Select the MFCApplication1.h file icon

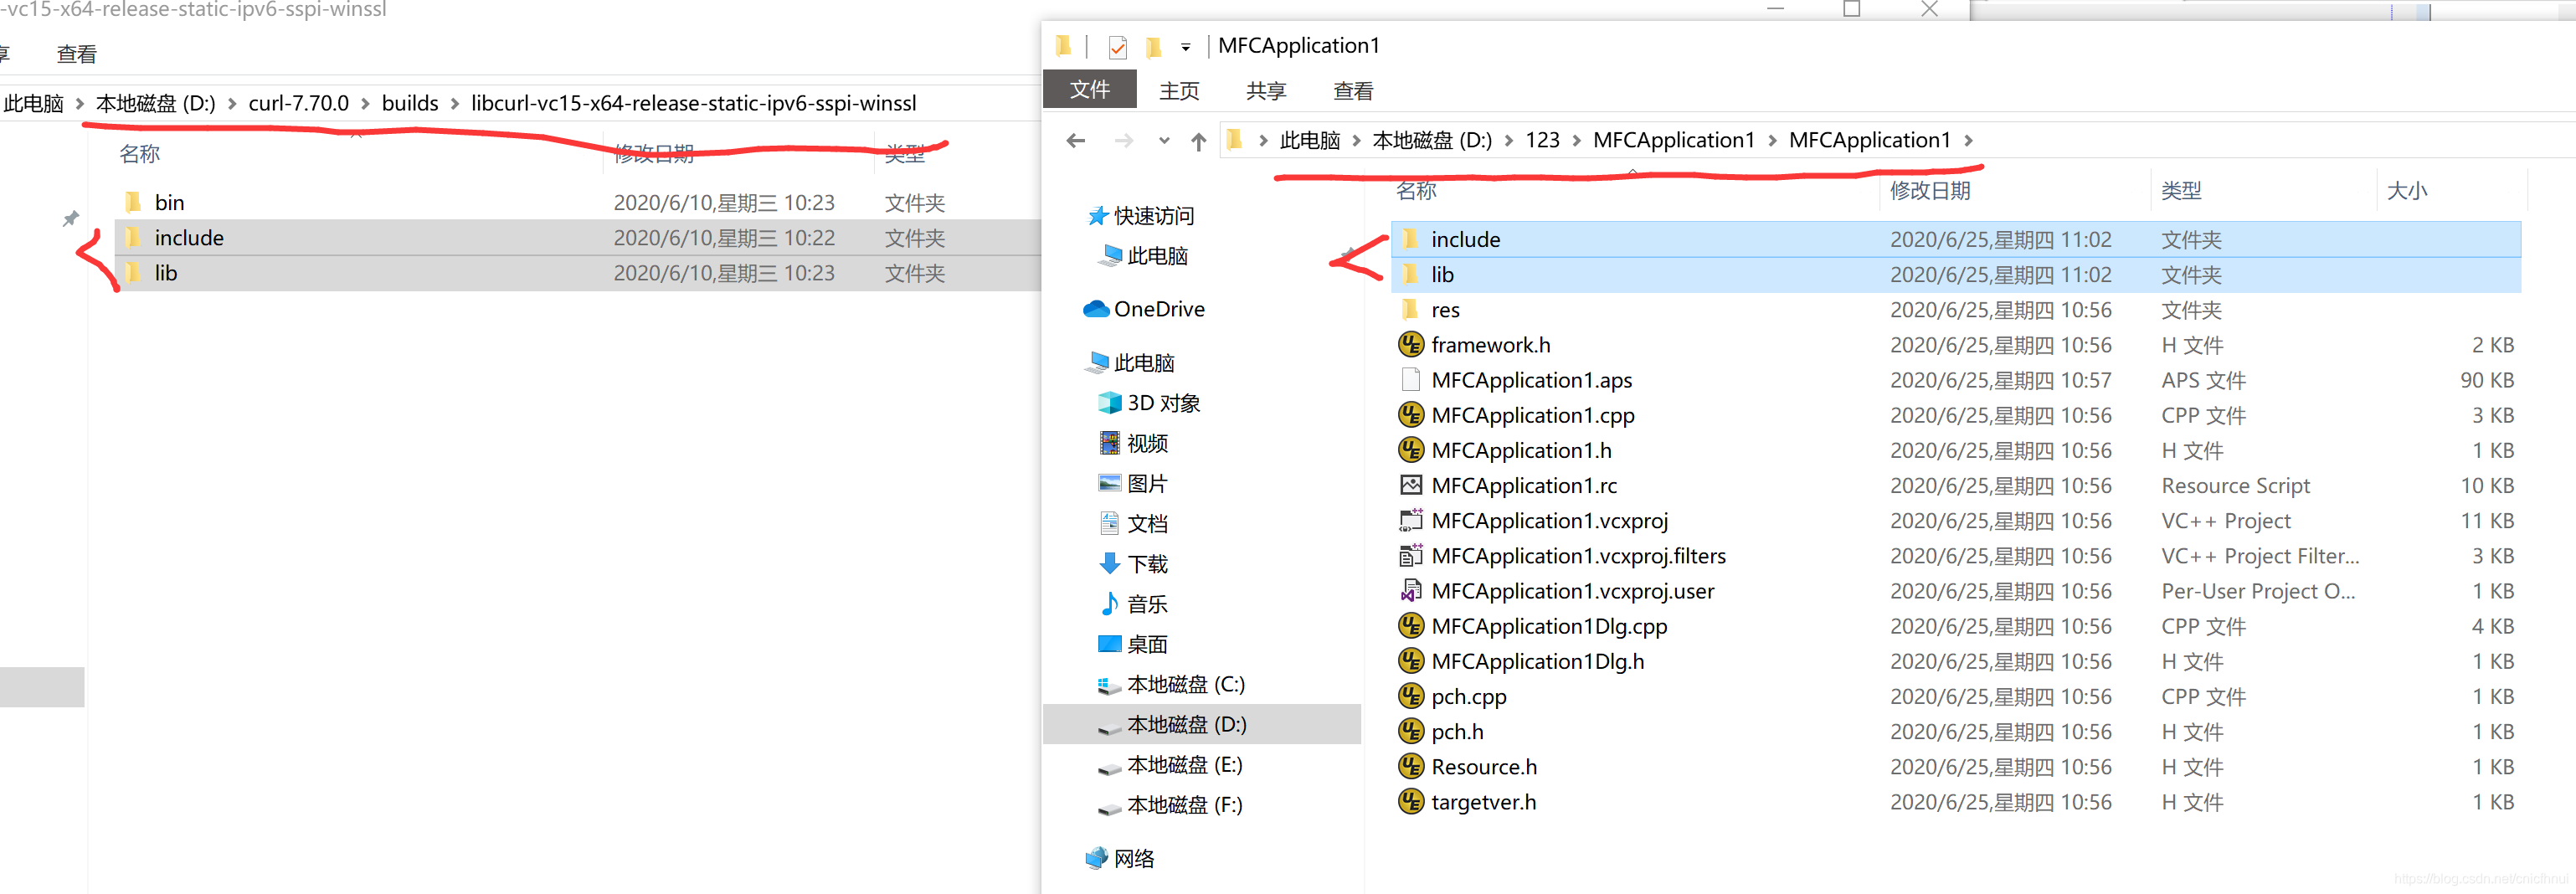pyautogui.click(x=1410, y=450)
